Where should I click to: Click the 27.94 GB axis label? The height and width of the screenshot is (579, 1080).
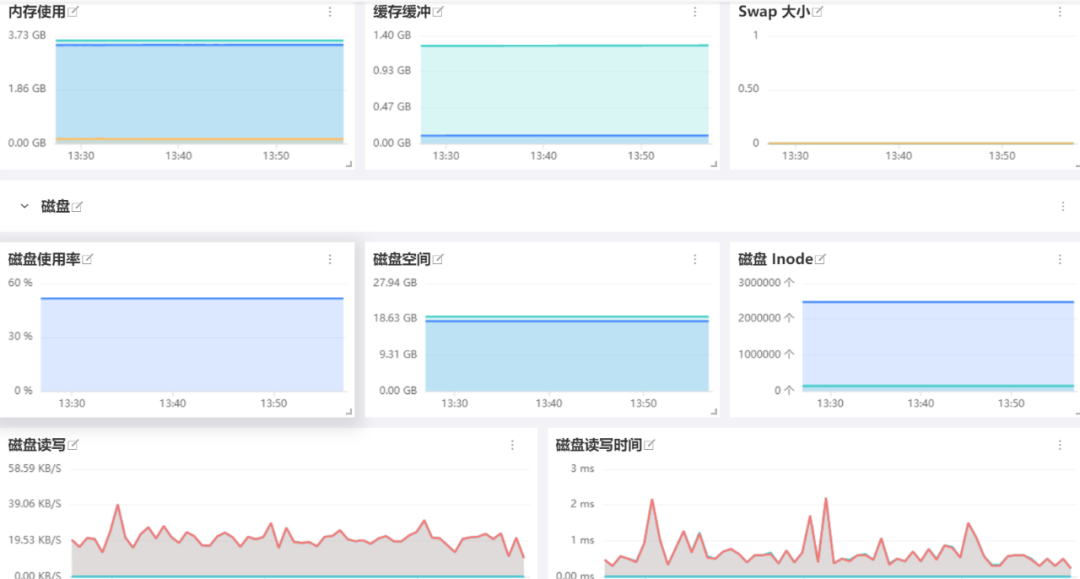pyautogui.click(x=395, y=282)
